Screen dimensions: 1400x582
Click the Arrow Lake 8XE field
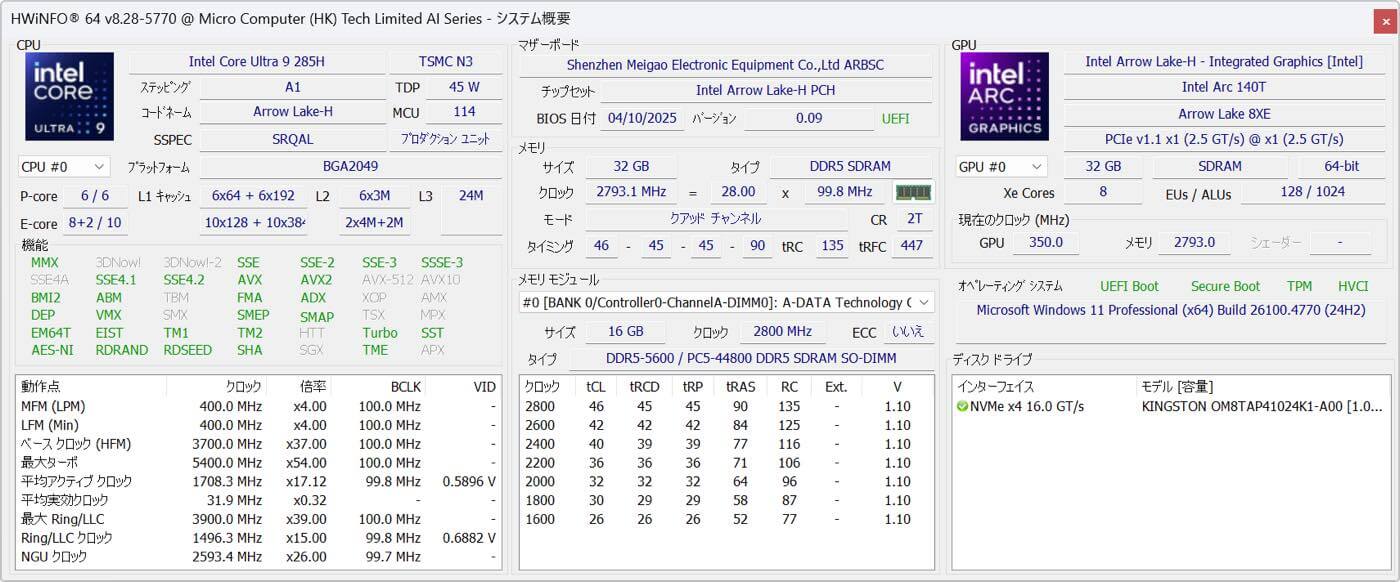[1224, 113]
